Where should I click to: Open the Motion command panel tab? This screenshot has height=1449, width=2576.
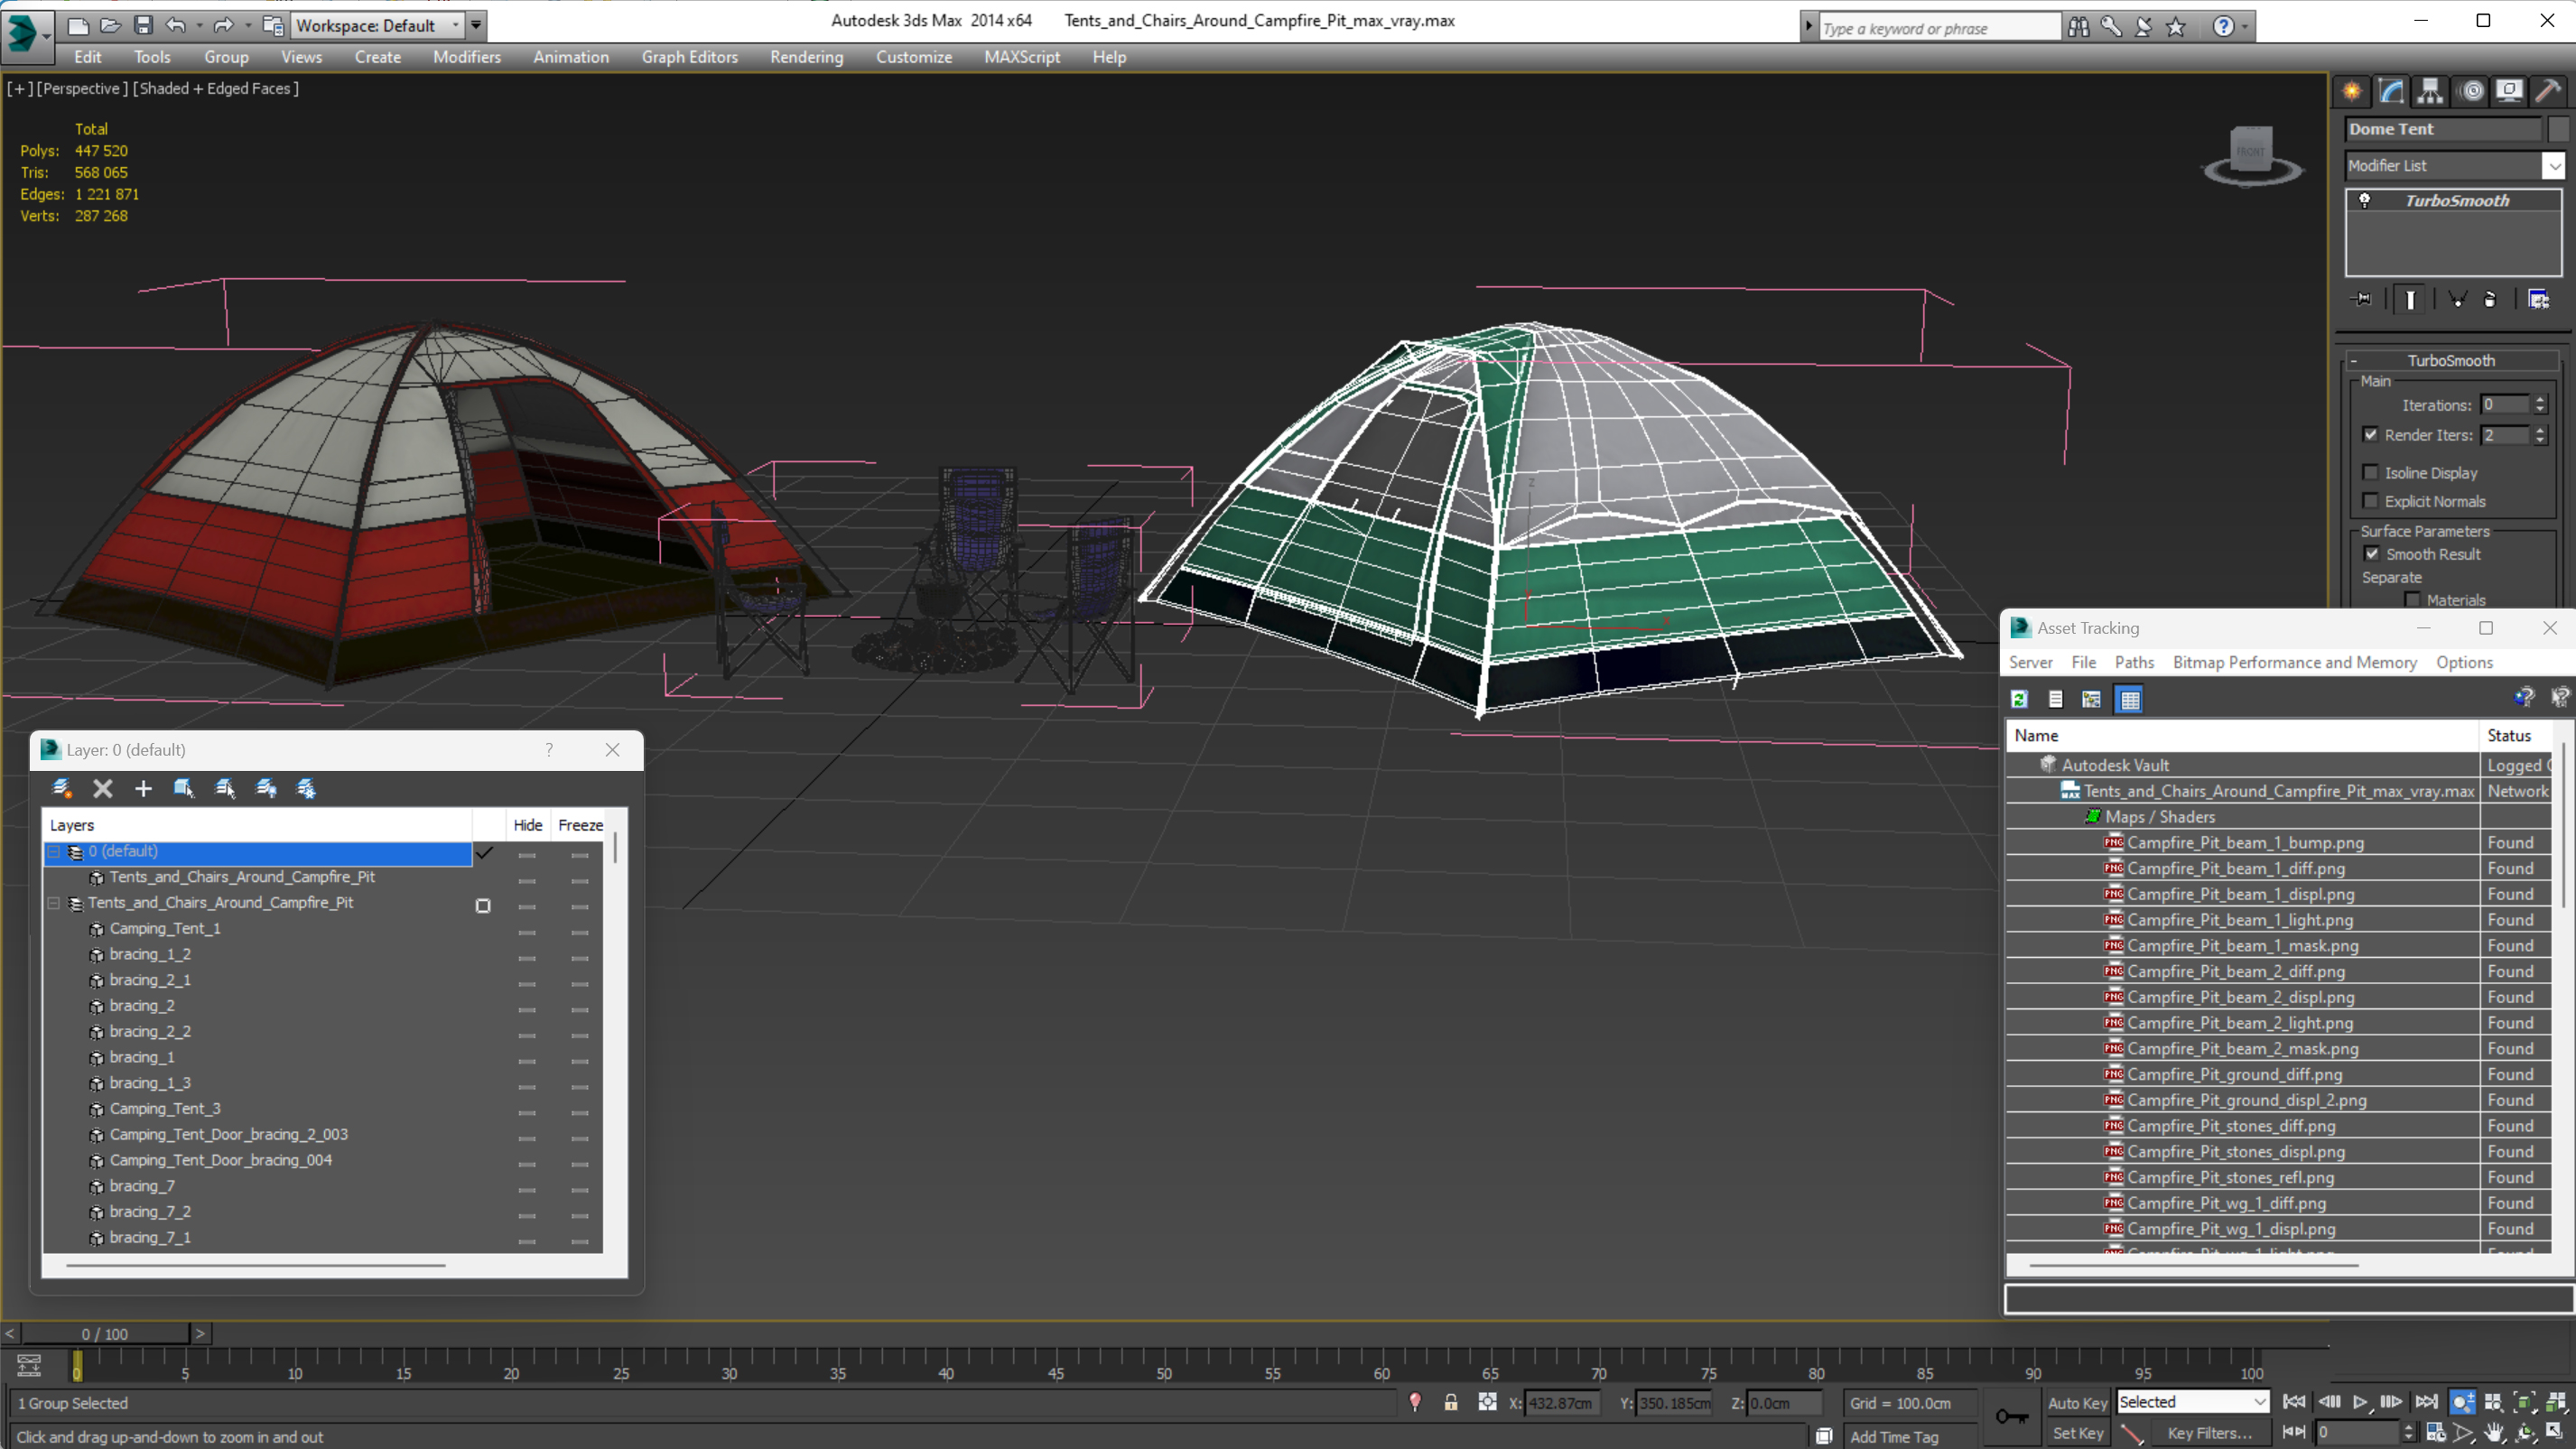(x=2471, y=91)
